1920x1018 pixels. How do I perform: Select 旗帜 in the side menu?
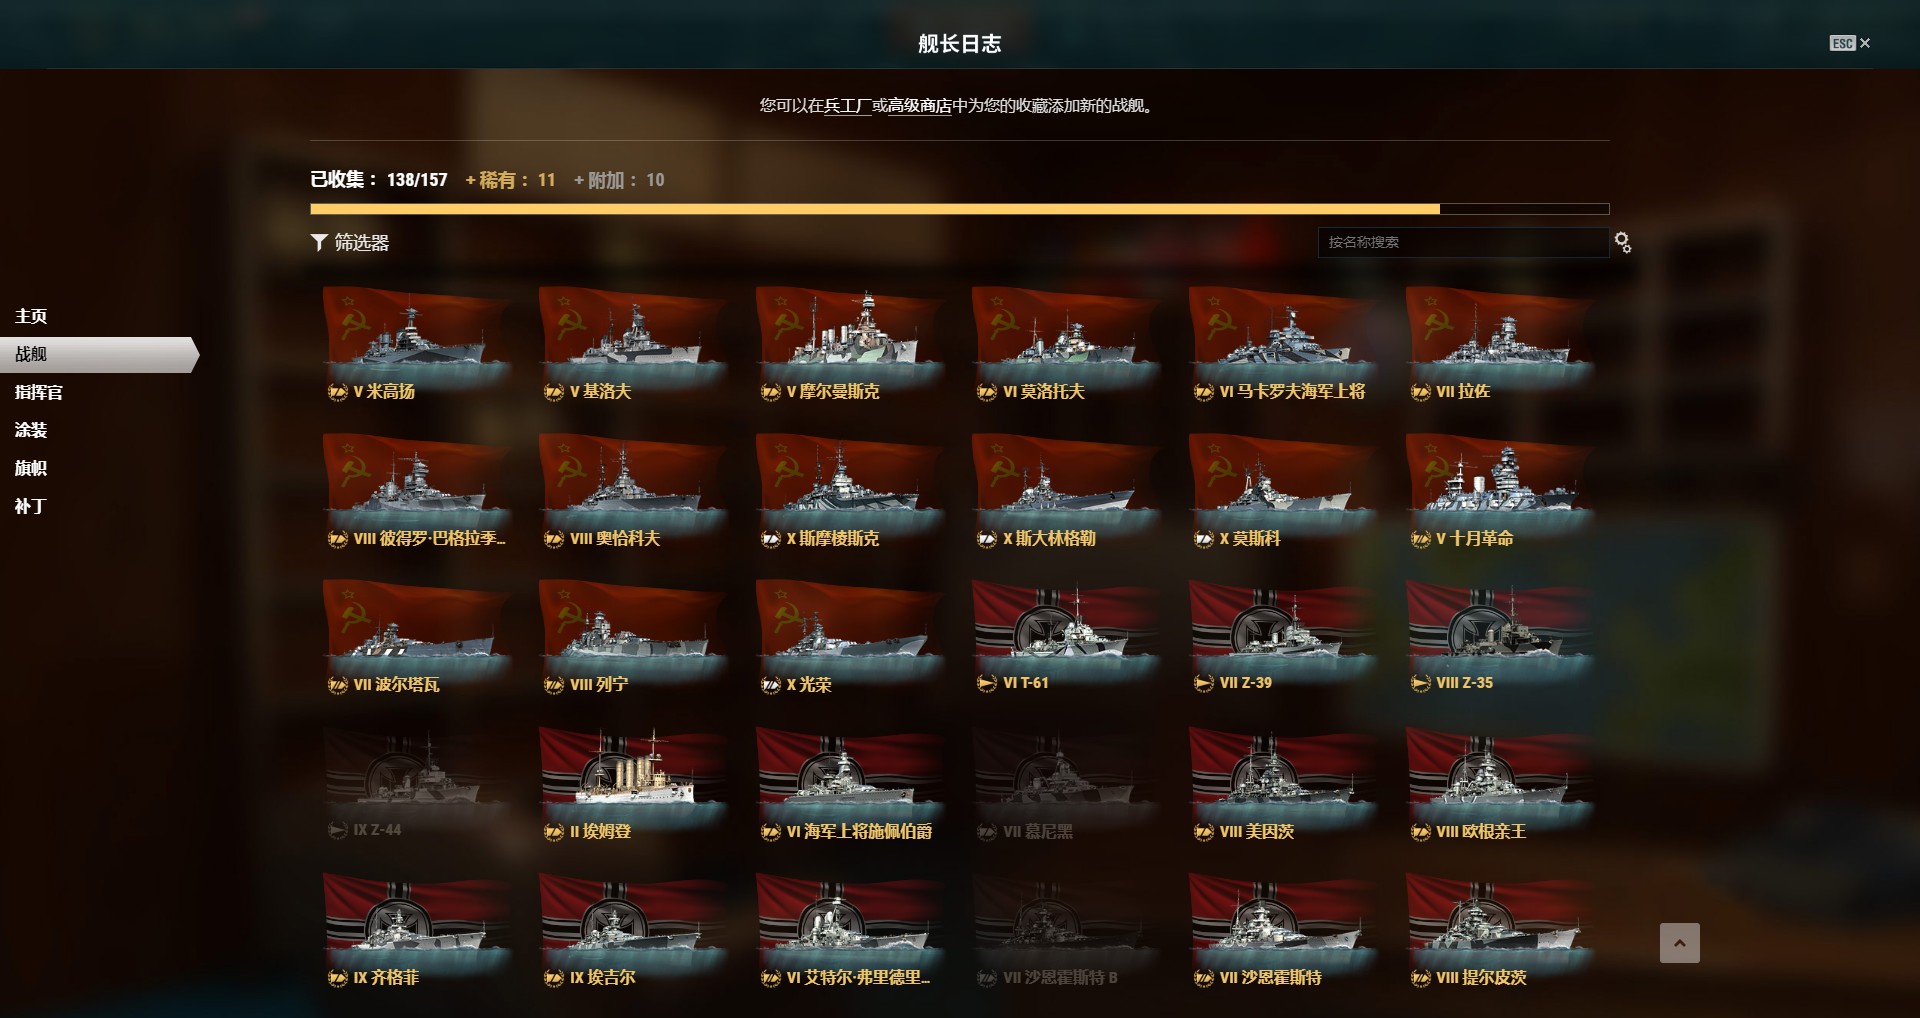31,468
